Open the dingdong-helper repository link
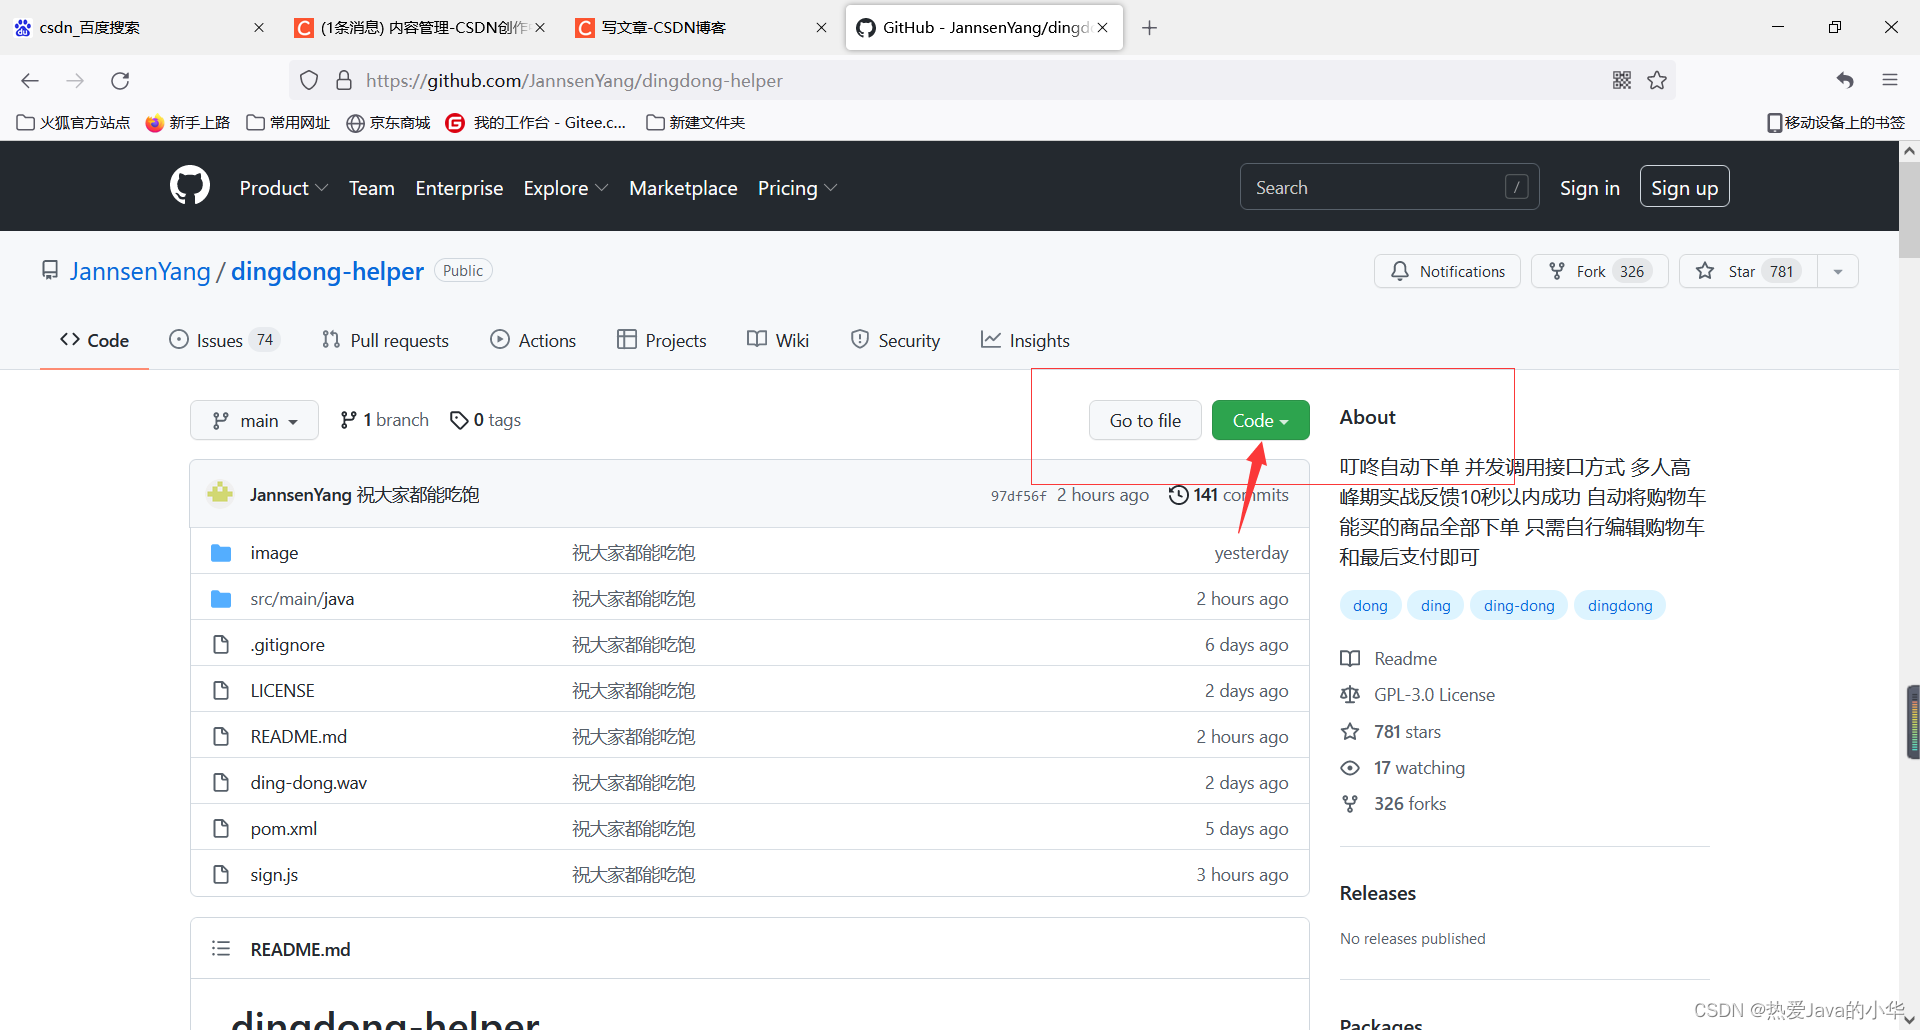Viewport: 1920px width, 1030px height. pyautogui.click(x=327, y=271)
